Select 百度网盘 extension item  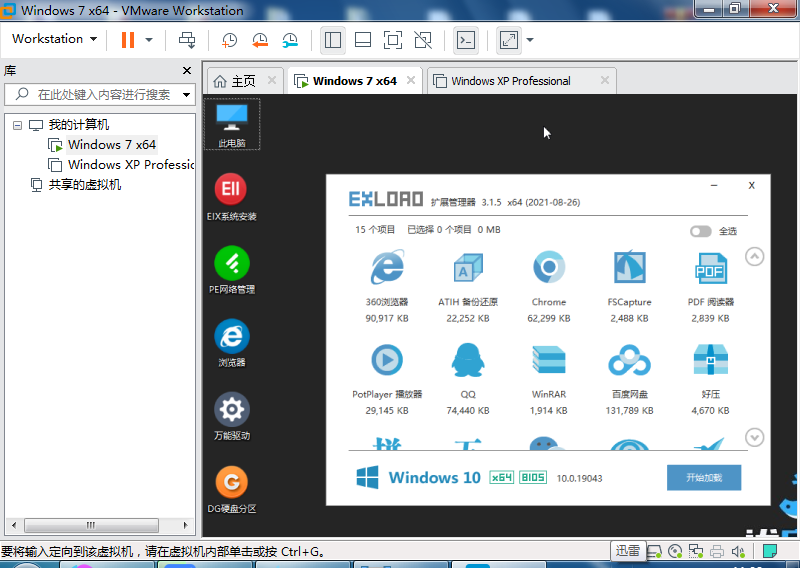[629, 379]
